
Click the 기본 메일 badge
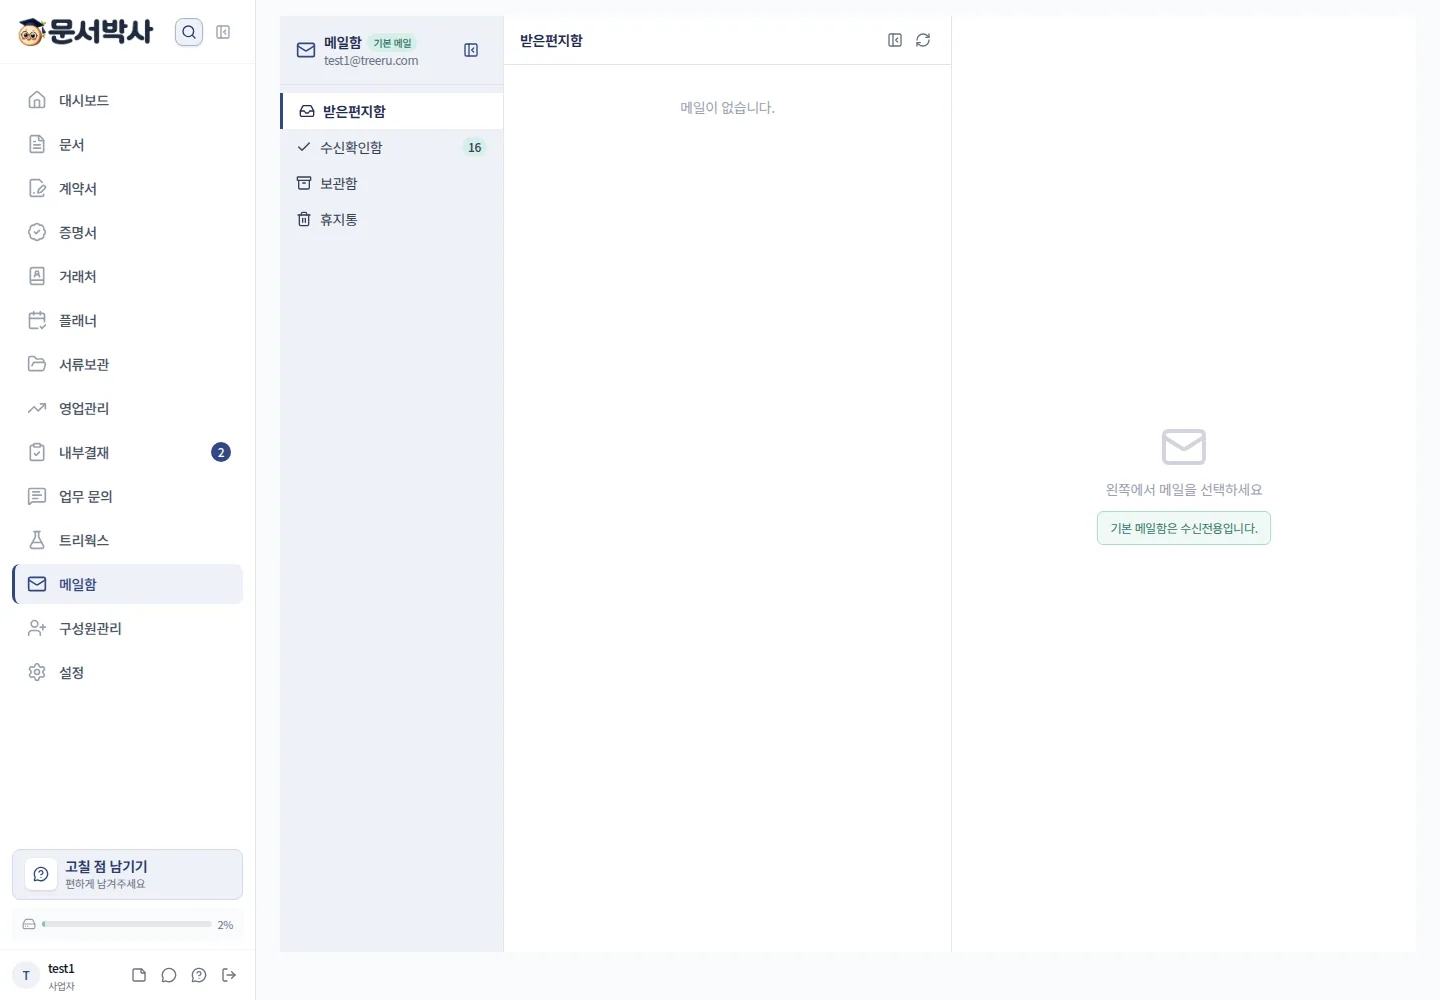pos(392,43)
